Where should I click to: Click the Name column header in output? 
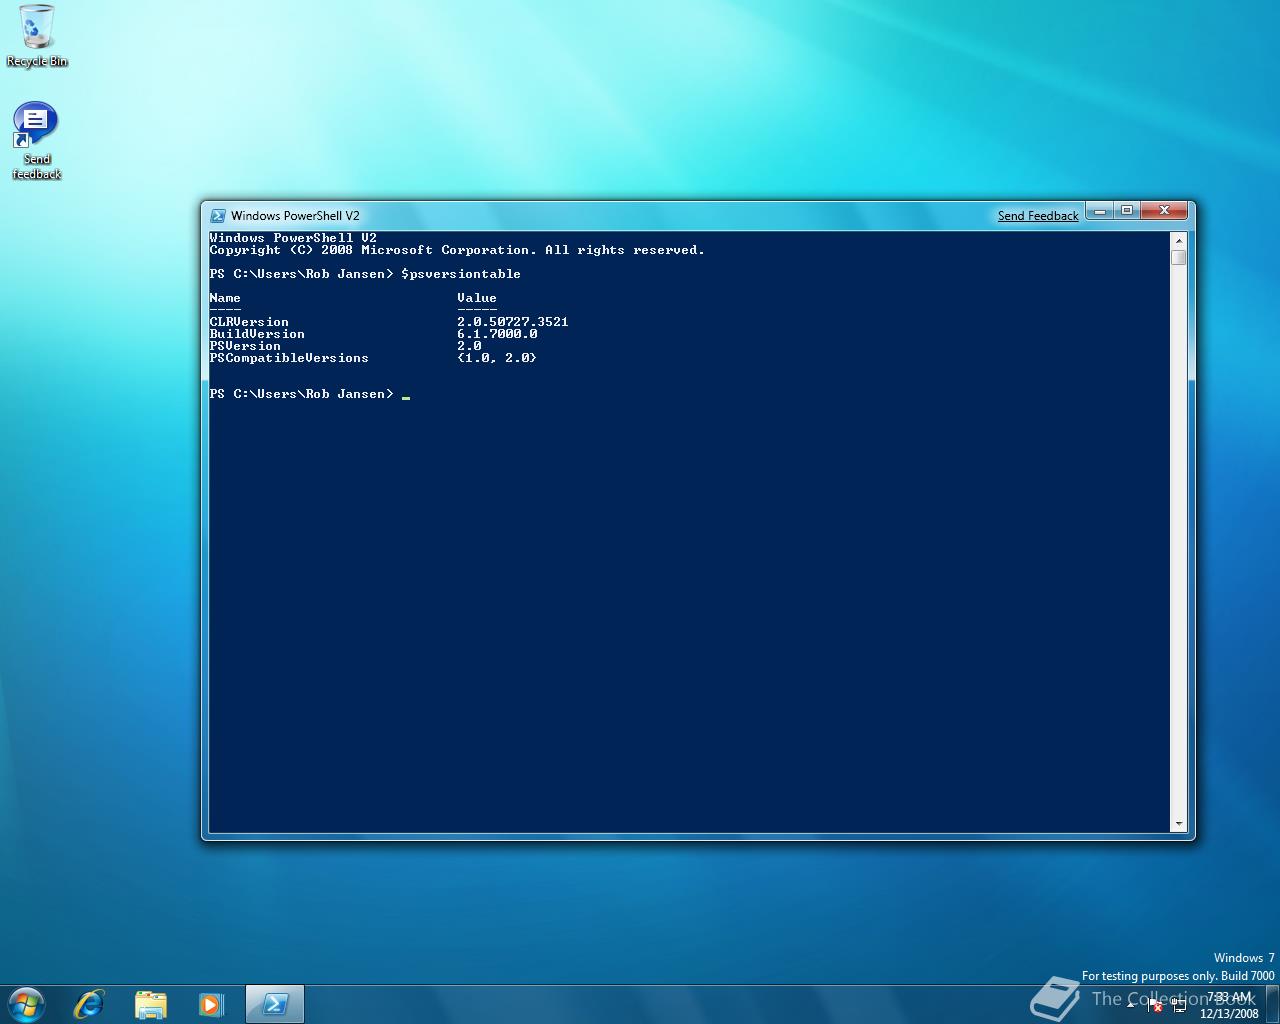[x=225, y=298]
